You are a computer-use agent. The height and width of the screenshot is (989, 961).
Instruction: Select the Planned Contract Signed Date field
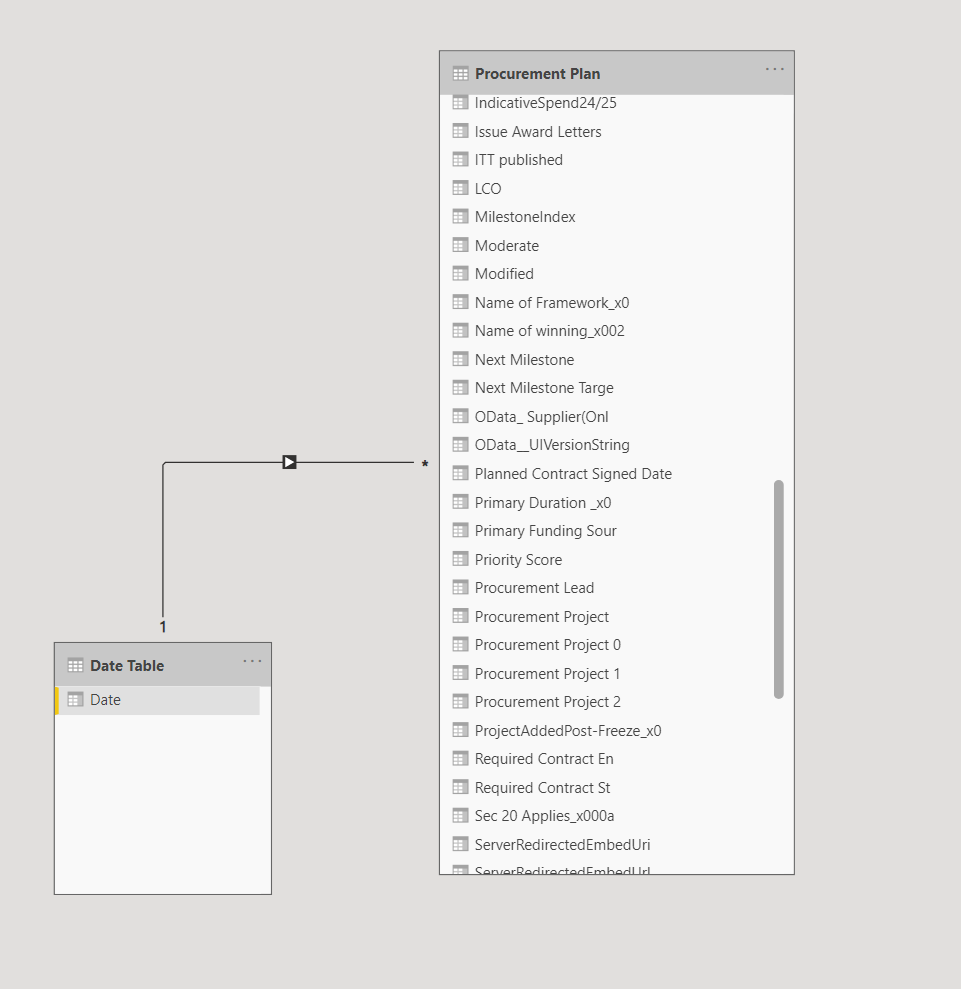(x=573, y=474)
